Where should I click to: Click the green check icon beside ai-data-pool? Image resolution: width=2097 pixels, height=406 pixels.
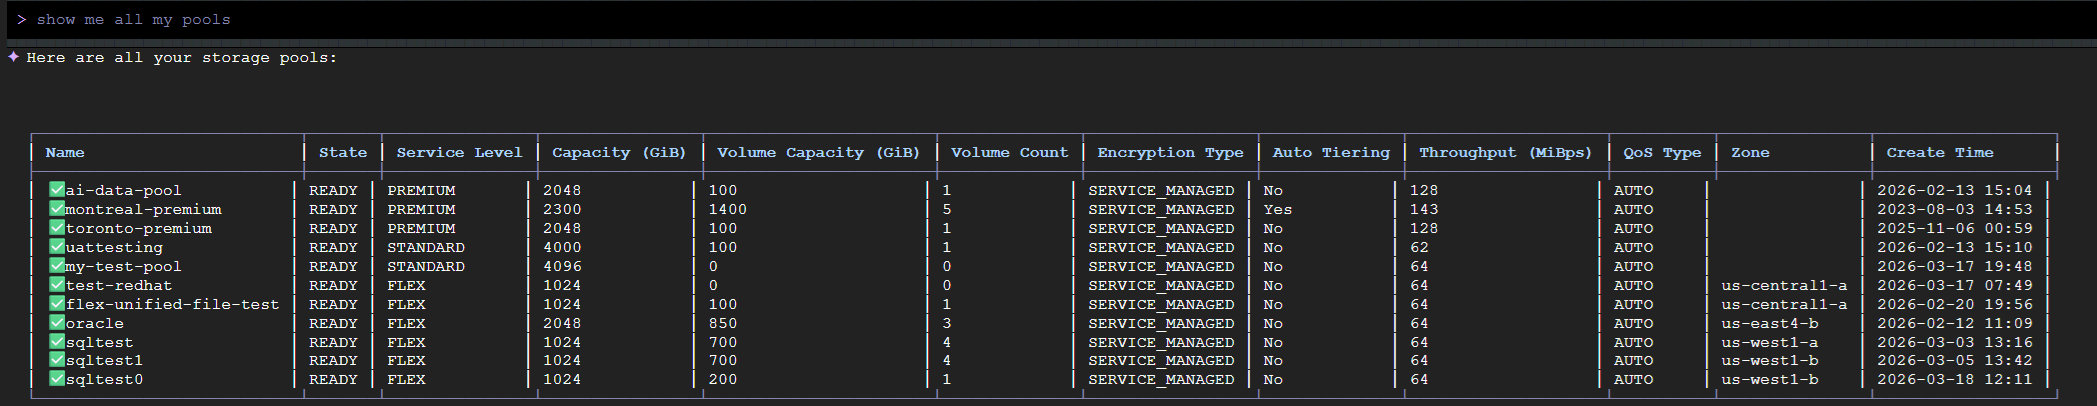click(57, 189)
